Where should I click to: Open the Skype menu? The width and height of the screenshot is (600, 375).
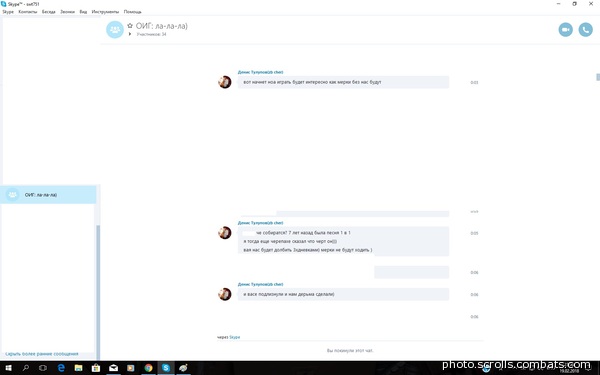click(x=8, y=12)
